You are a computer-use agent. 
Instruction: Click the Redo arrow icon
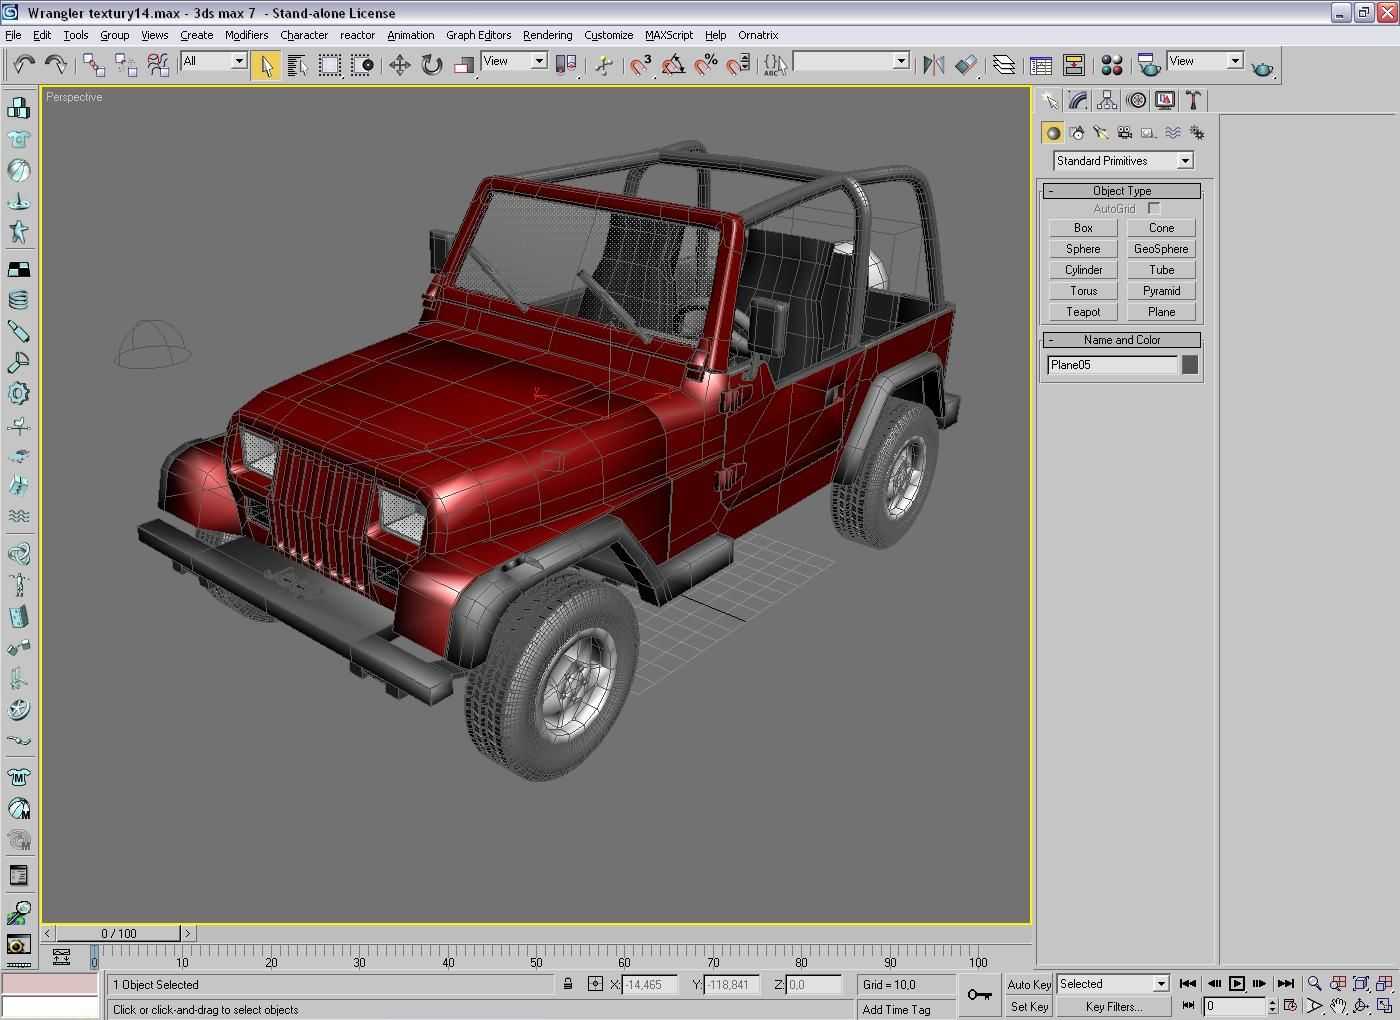pos(56,65)
